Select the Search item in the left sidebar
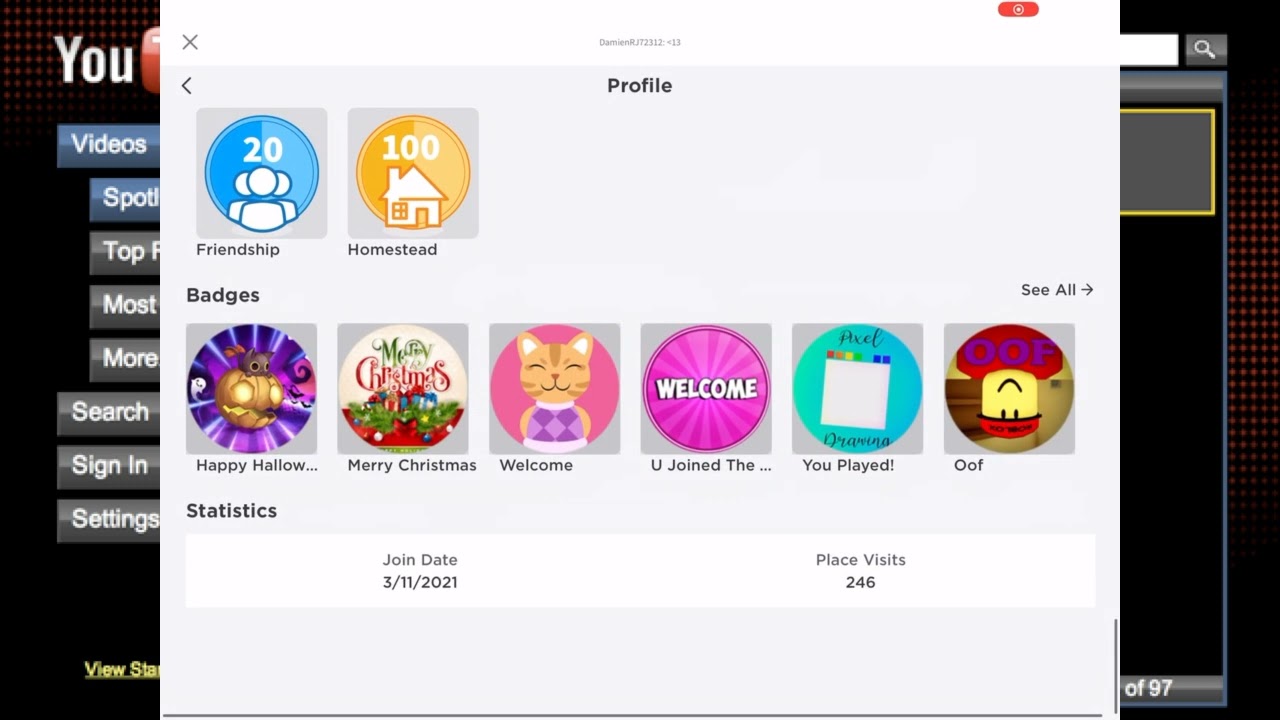Screen dimensions: 1280x720 click(109, 412)
